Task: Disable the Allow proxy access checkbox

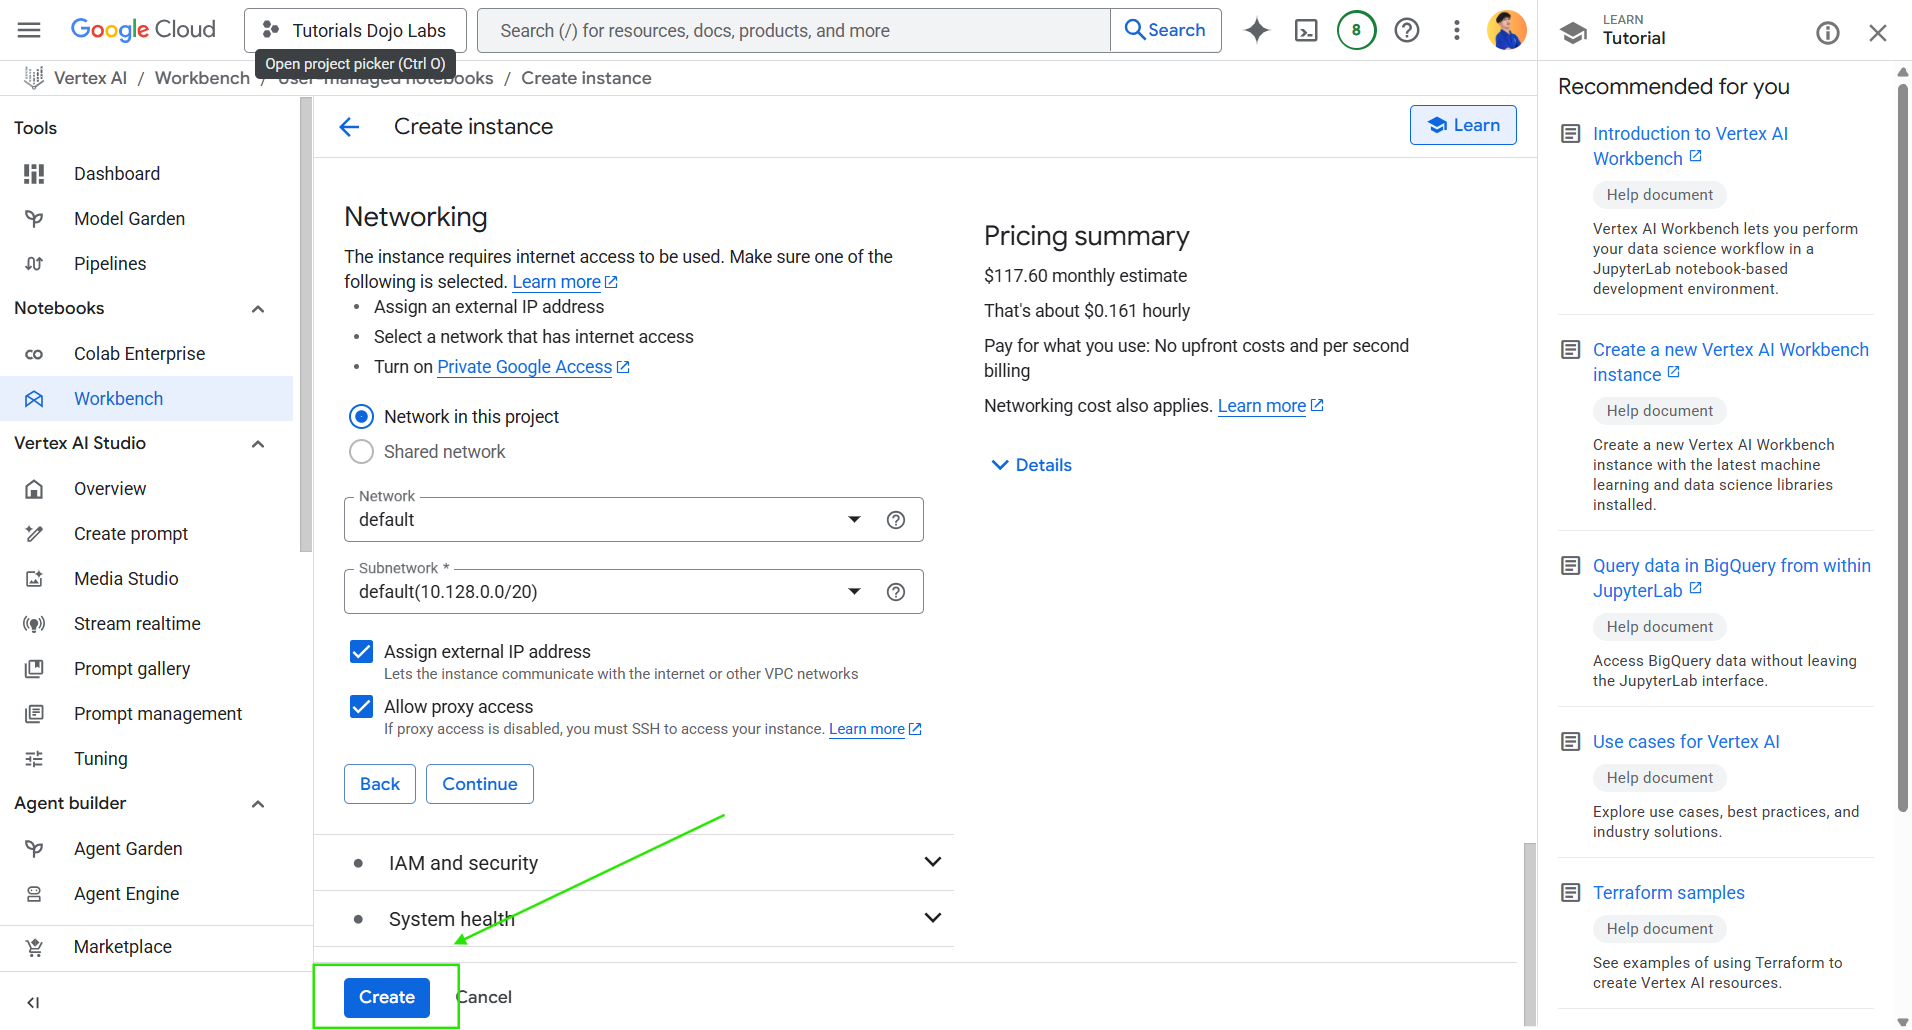Action: (361, 707)
